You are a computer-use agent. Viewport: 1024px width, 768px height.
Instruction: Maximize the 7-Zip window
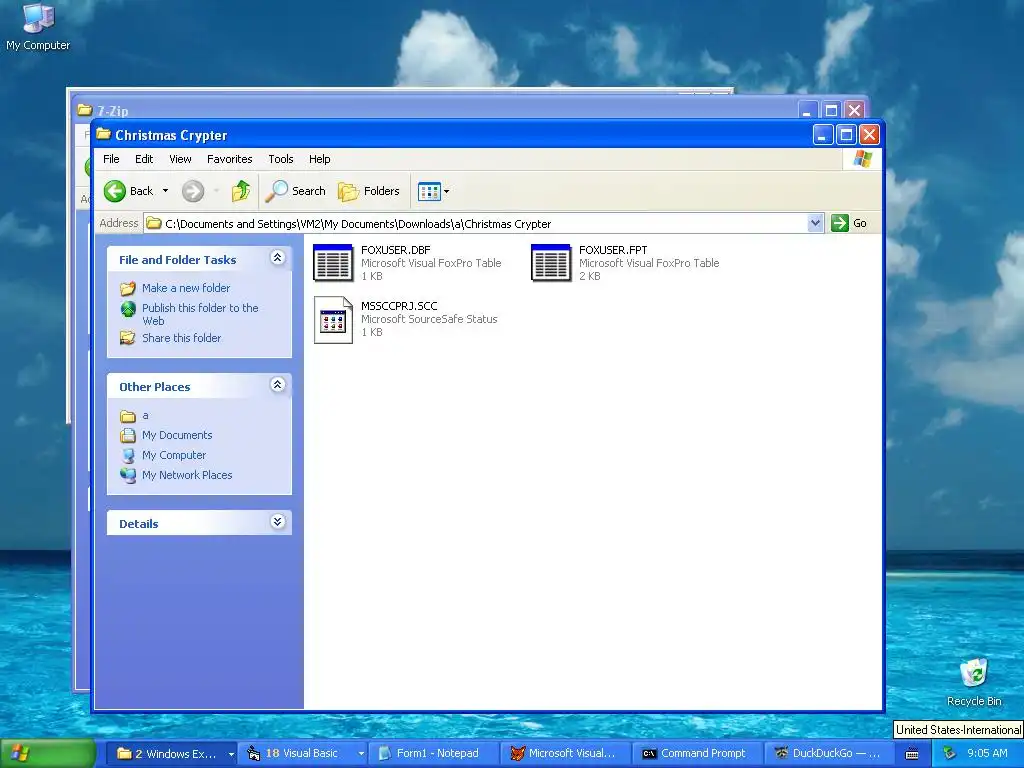coord(831,110)
